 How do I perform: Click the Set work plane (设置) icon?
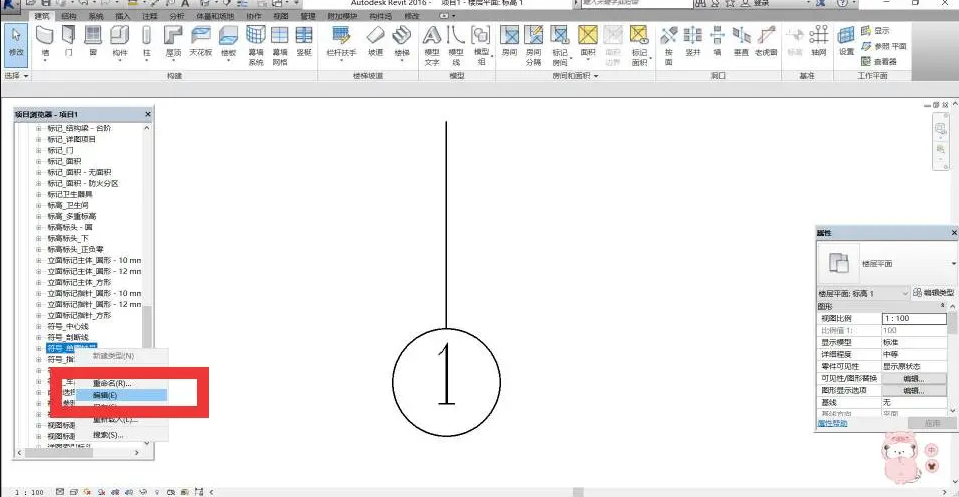pos(846,42)
